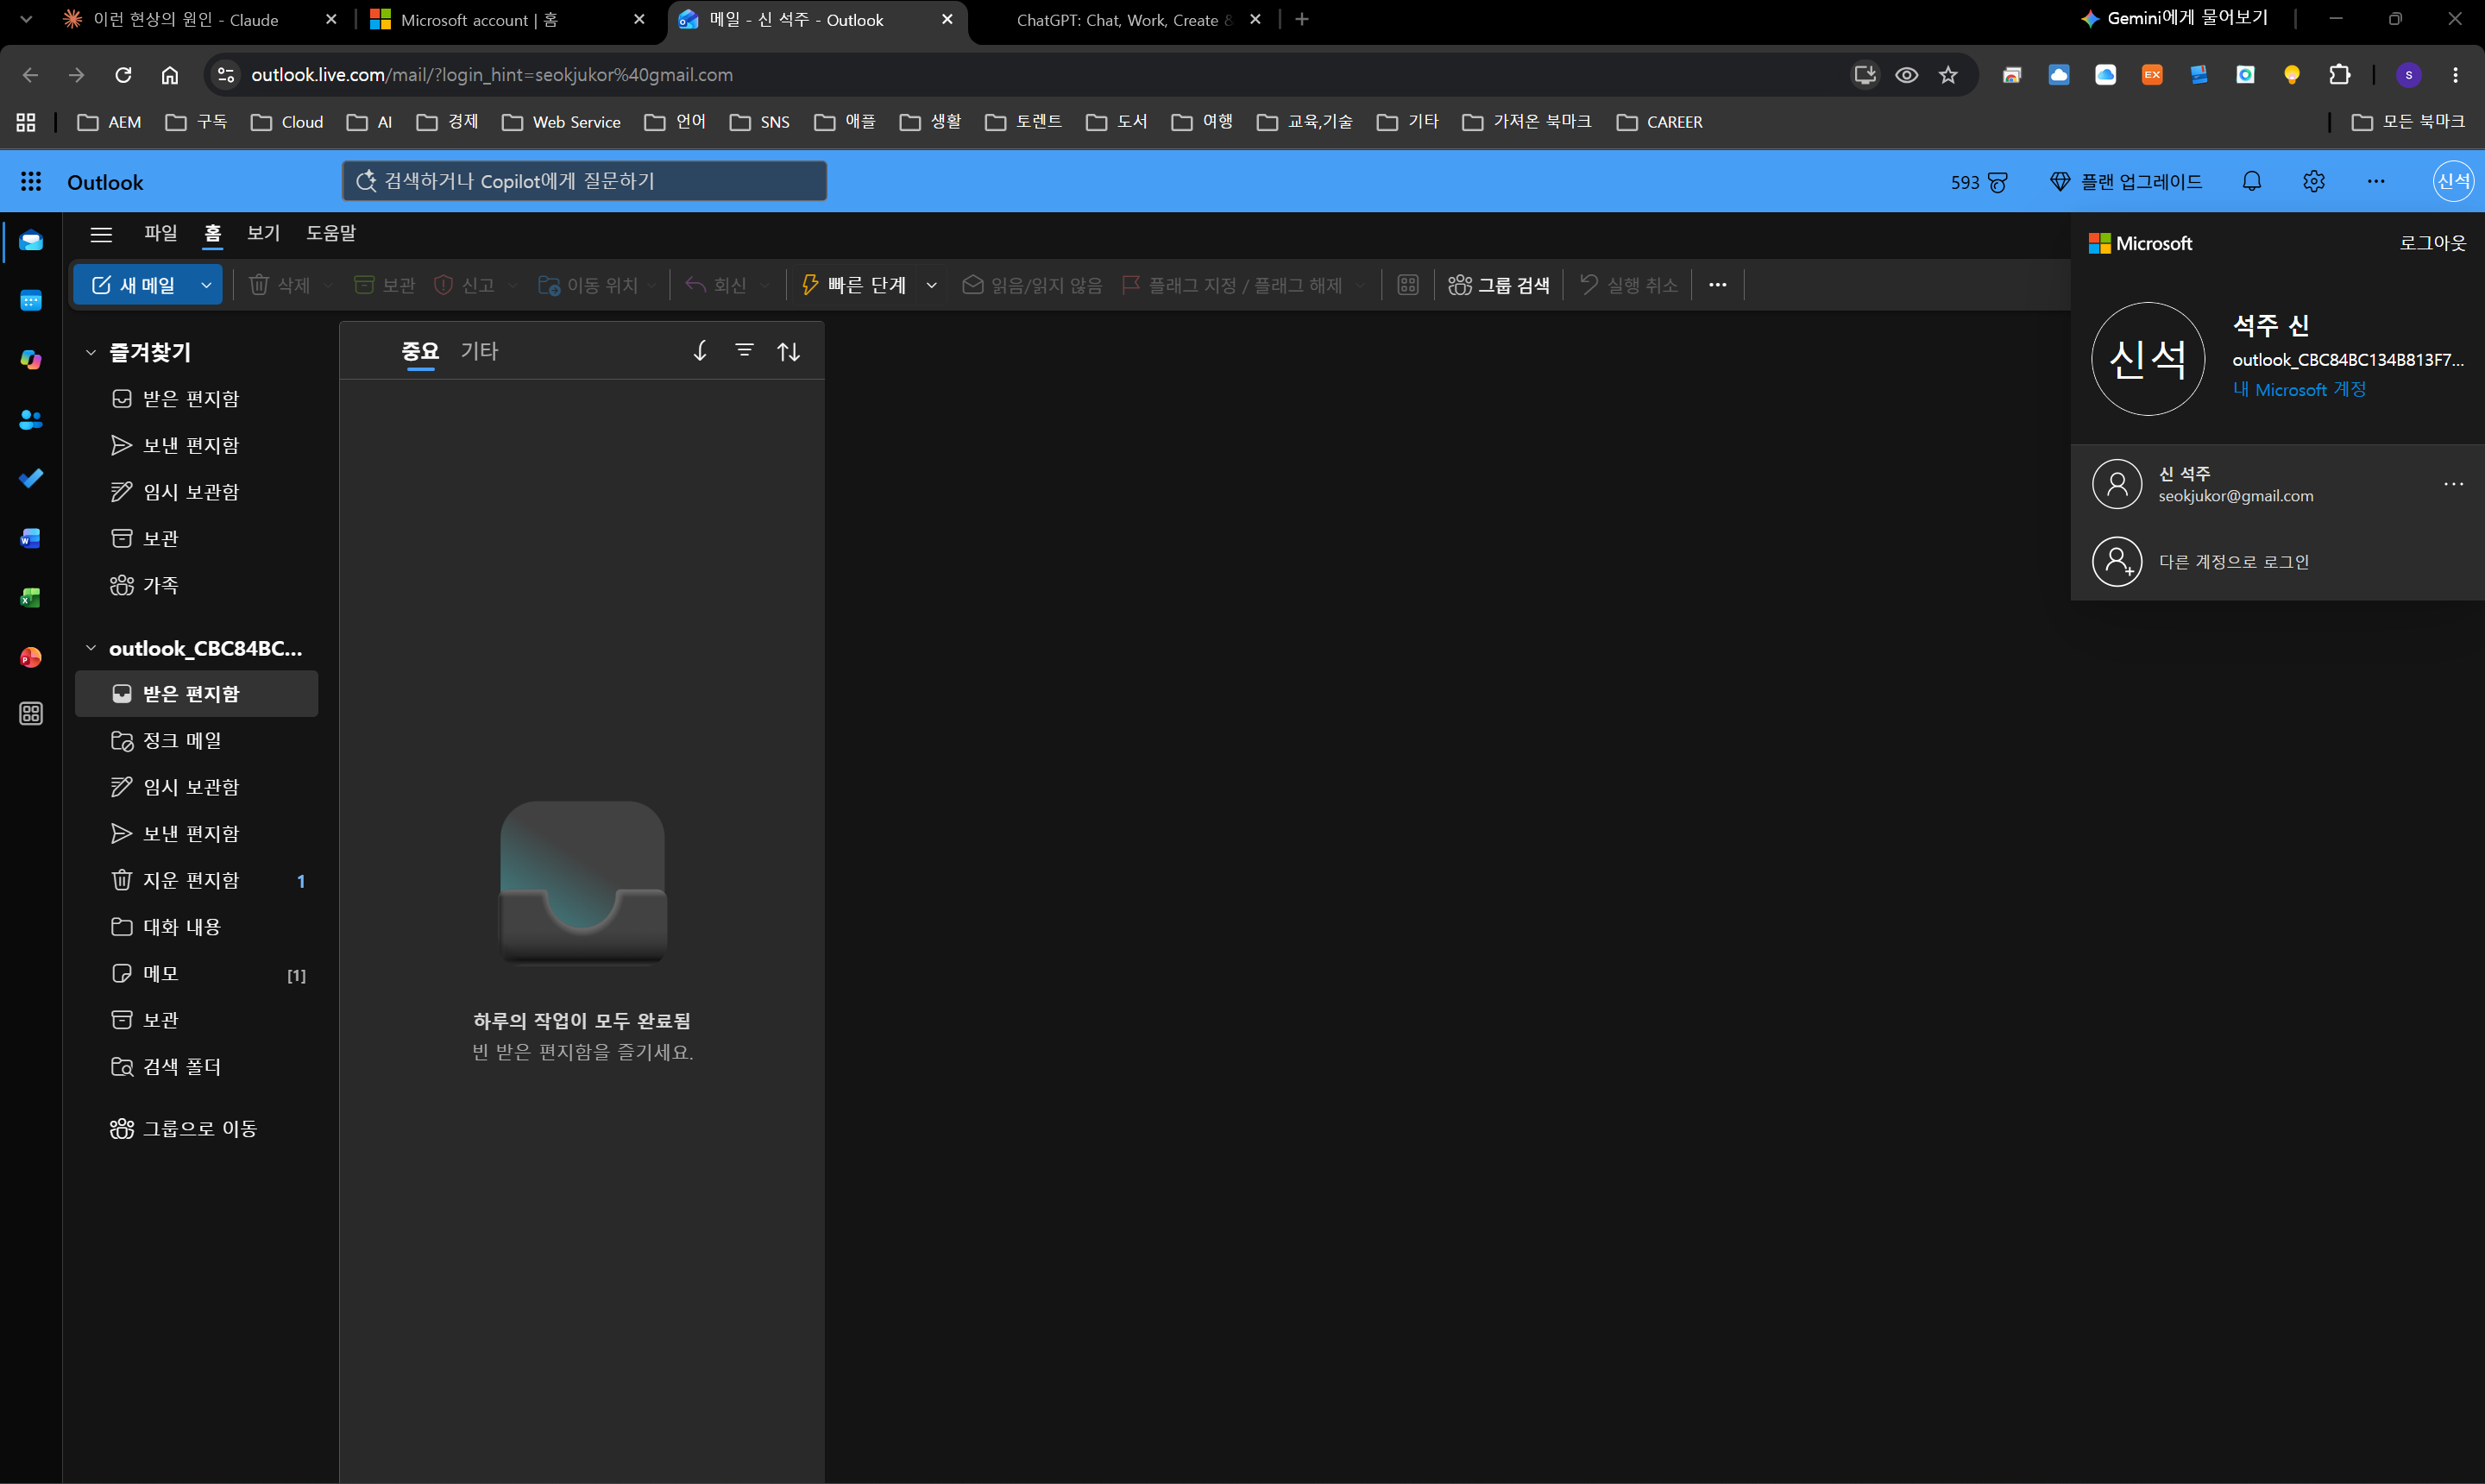Open the 정크 메일 folder
This screenshot has height=1484, width=2485.
[x=197, y=741]
